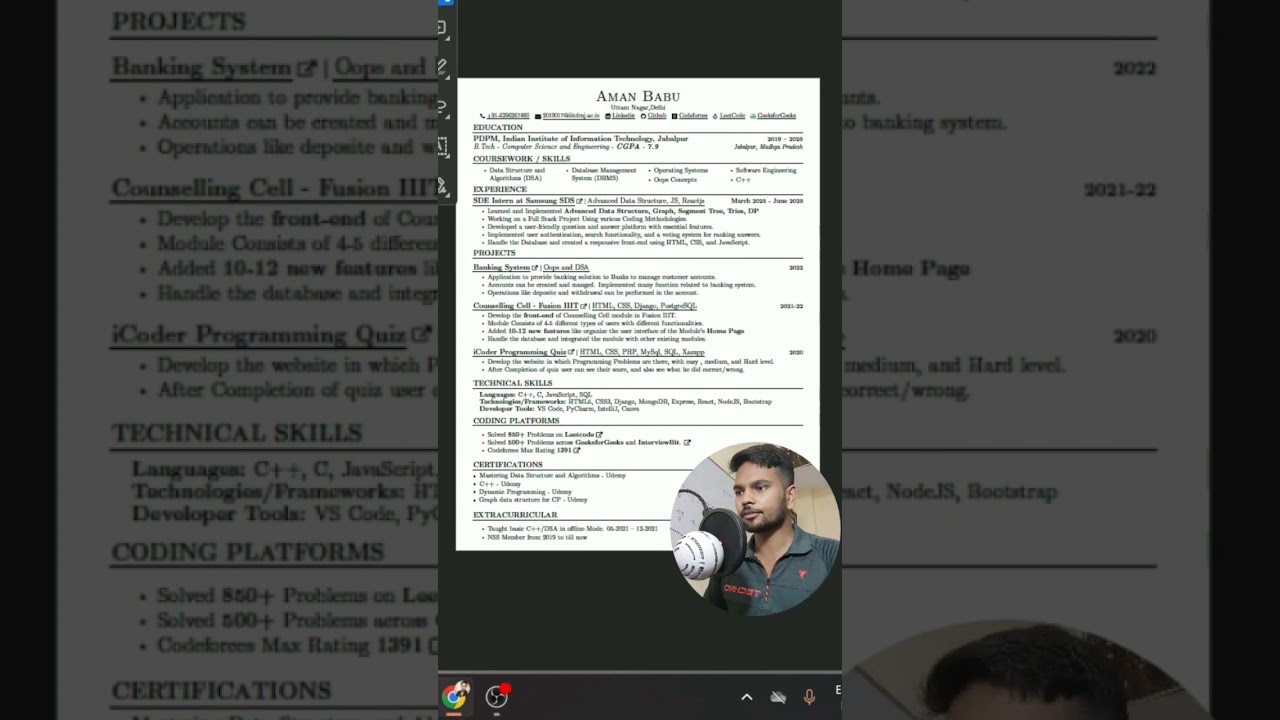Open the Github link in the resume header
Image resolution: width=1280 pixels, height=720 pixels.
(x=657, y=116)
